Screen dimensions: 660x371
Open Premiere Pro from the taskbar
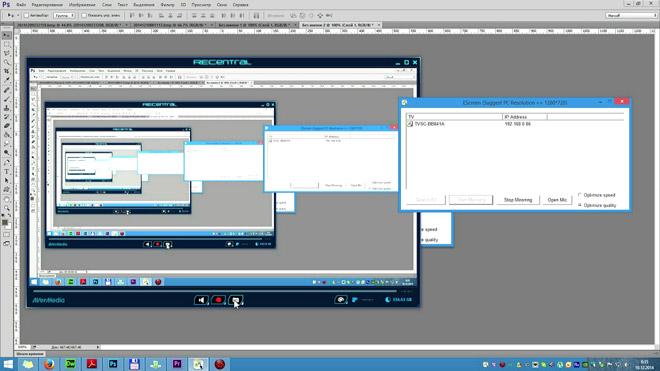click(177, 364)
